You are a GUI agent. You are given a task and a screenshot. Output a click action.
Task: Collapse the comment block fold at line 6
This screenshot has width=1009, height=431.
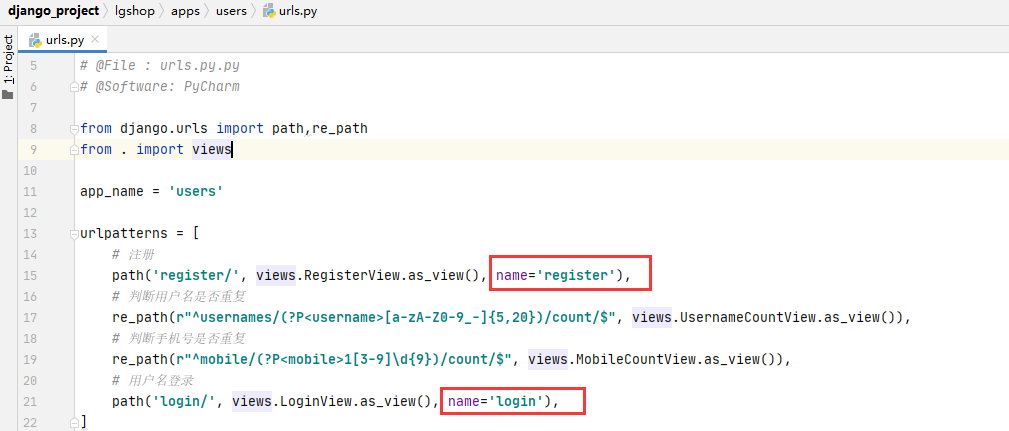pos(74,87)
